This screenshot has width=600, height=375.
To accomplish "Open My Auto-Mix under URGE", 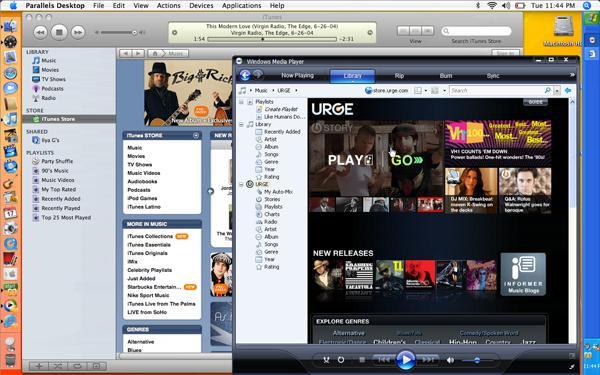I will [x=278, y=192].
